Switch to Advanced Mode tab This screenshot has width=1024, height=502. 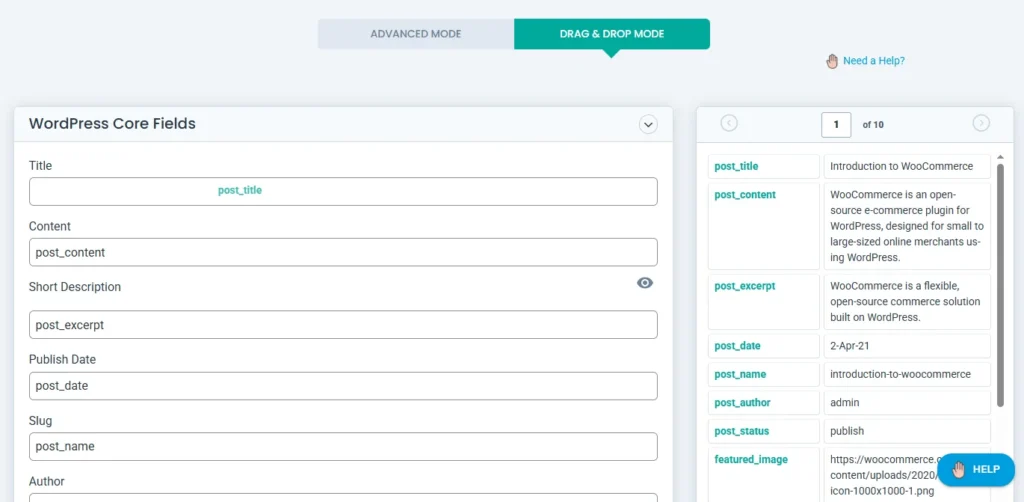tap(415, 34)
